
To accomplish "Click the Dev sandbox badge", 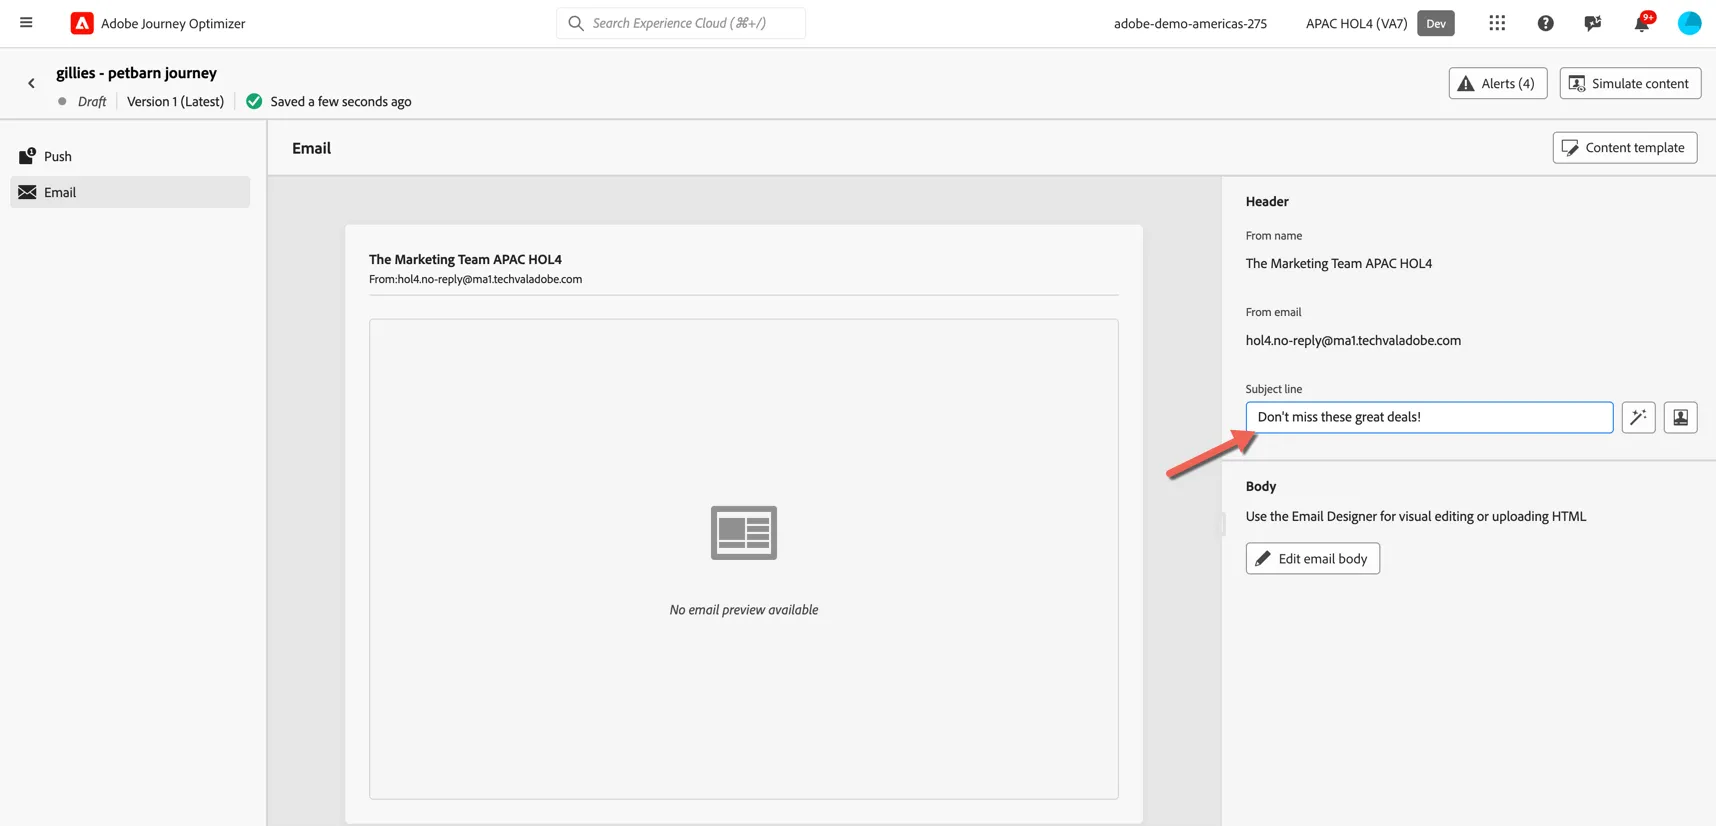I will click(x=1435, y=23).
